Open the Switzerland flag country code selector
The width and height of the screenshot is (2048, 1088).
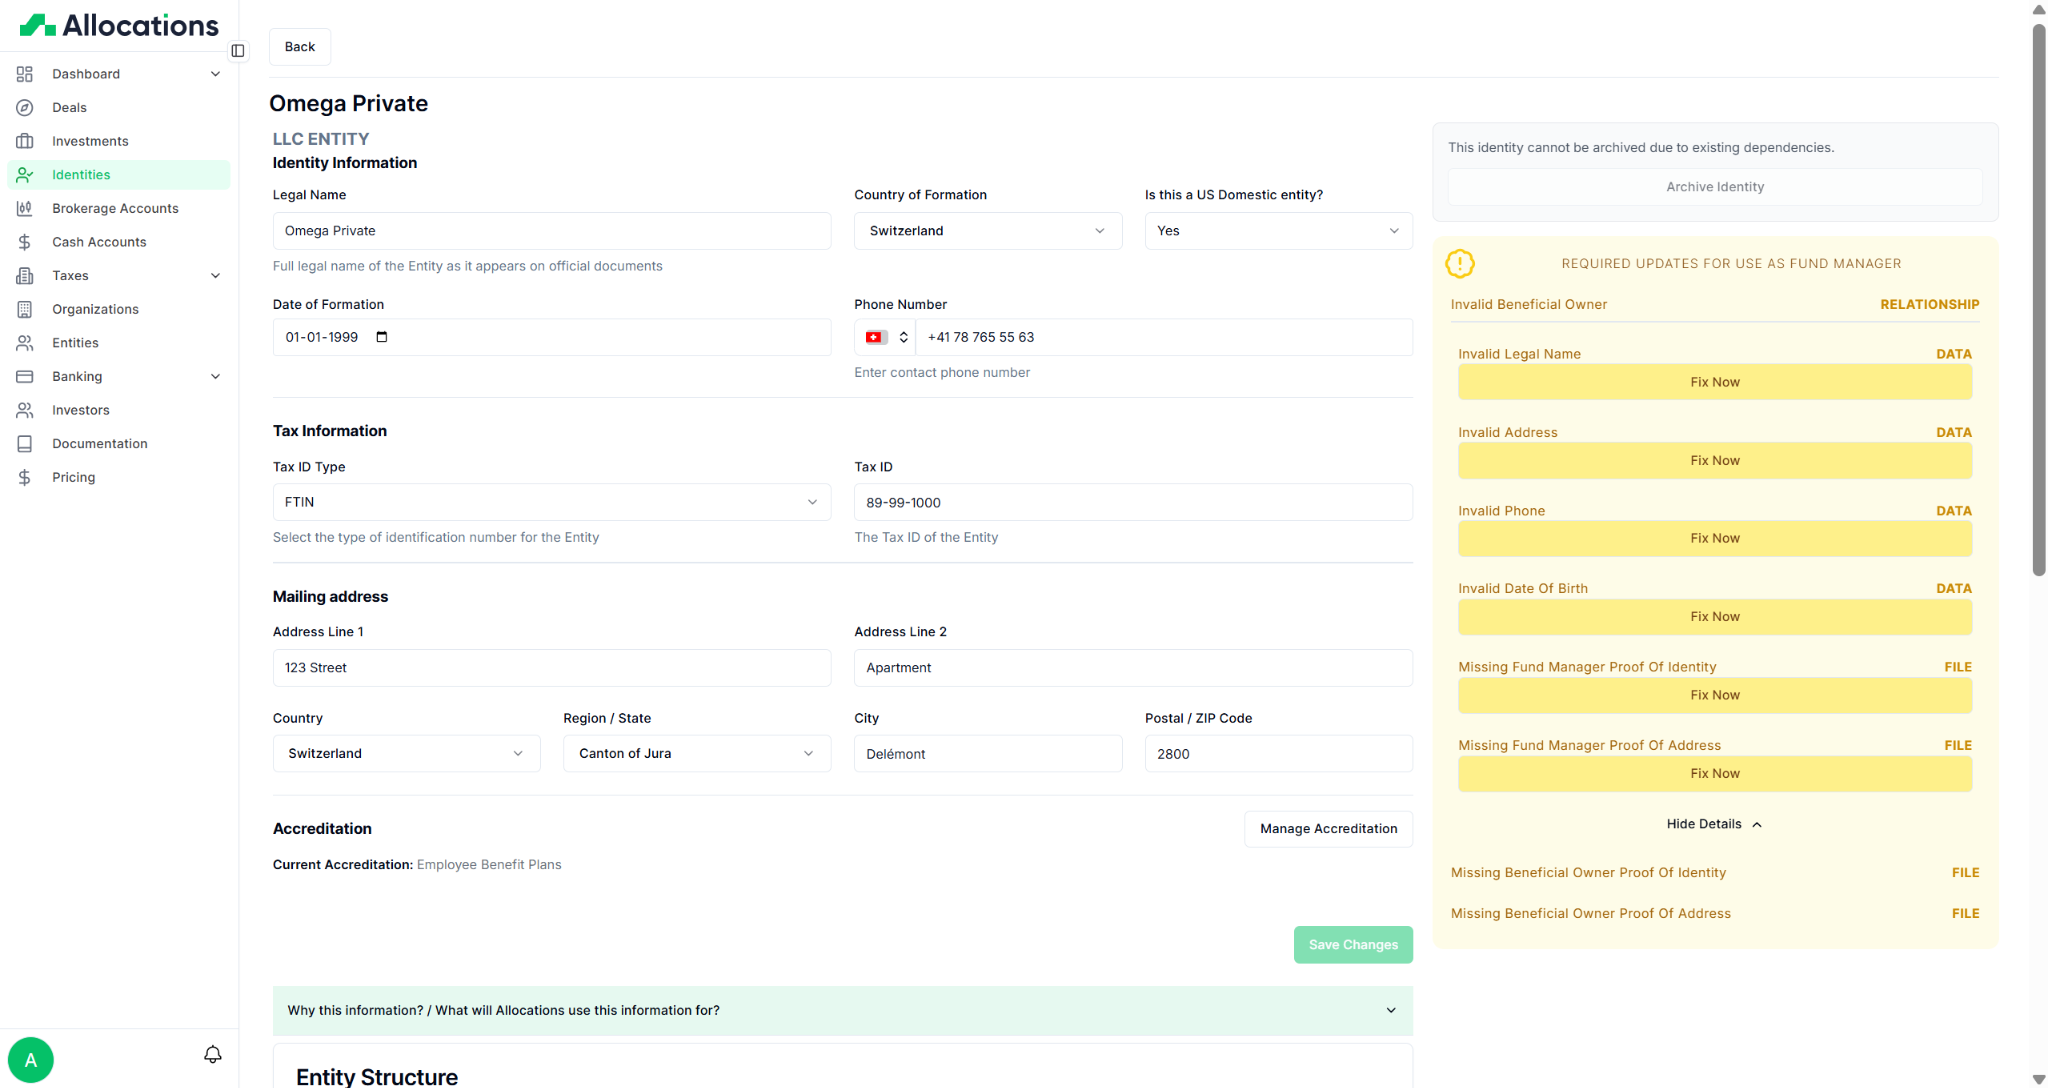pyautogui.click(x=884, y=337)
